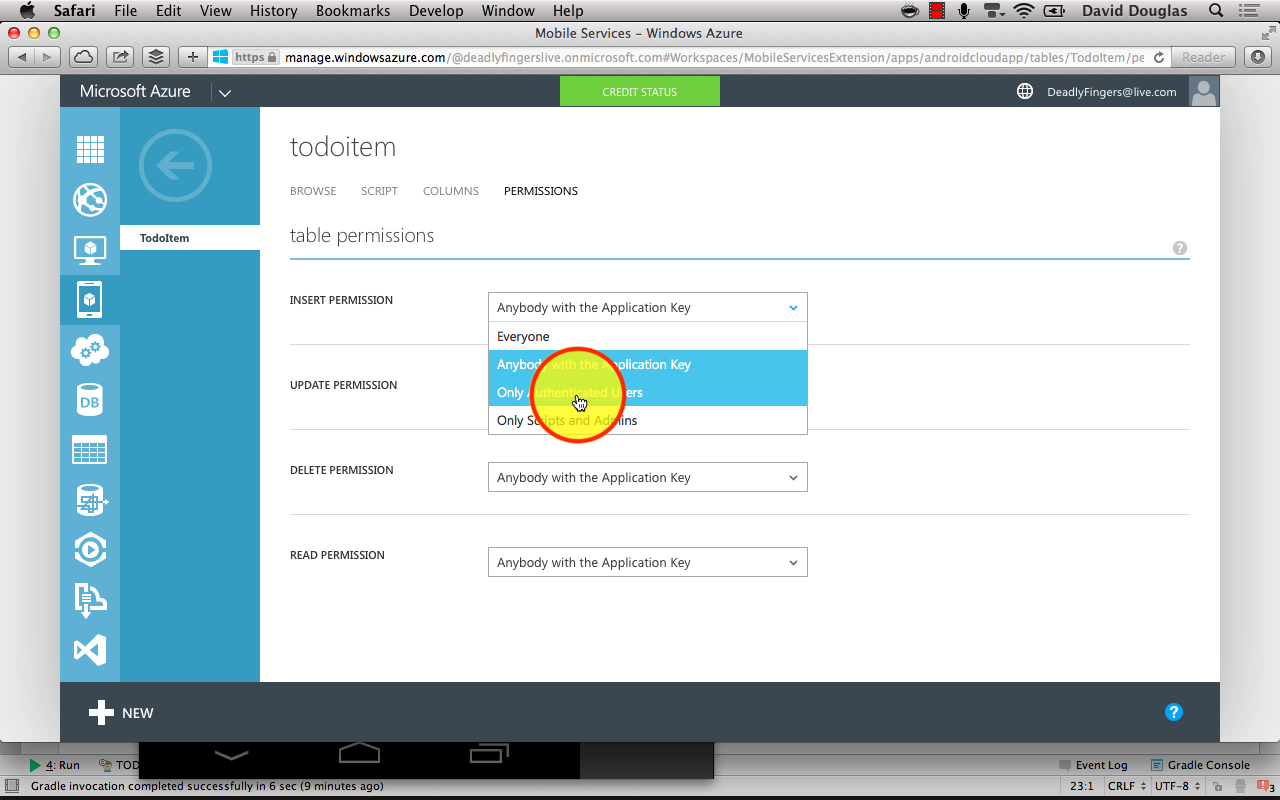Open the File menu
The width and height of the screenshot is (1280, 800).
tap(126, 11)
